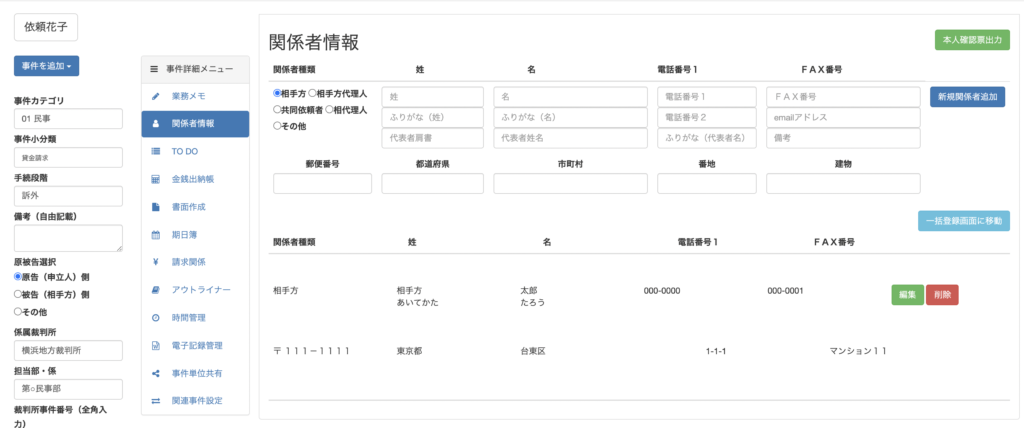Click the pencil icon beside 業務メモ
The image size is (1024, 428).
pos(155,96)
